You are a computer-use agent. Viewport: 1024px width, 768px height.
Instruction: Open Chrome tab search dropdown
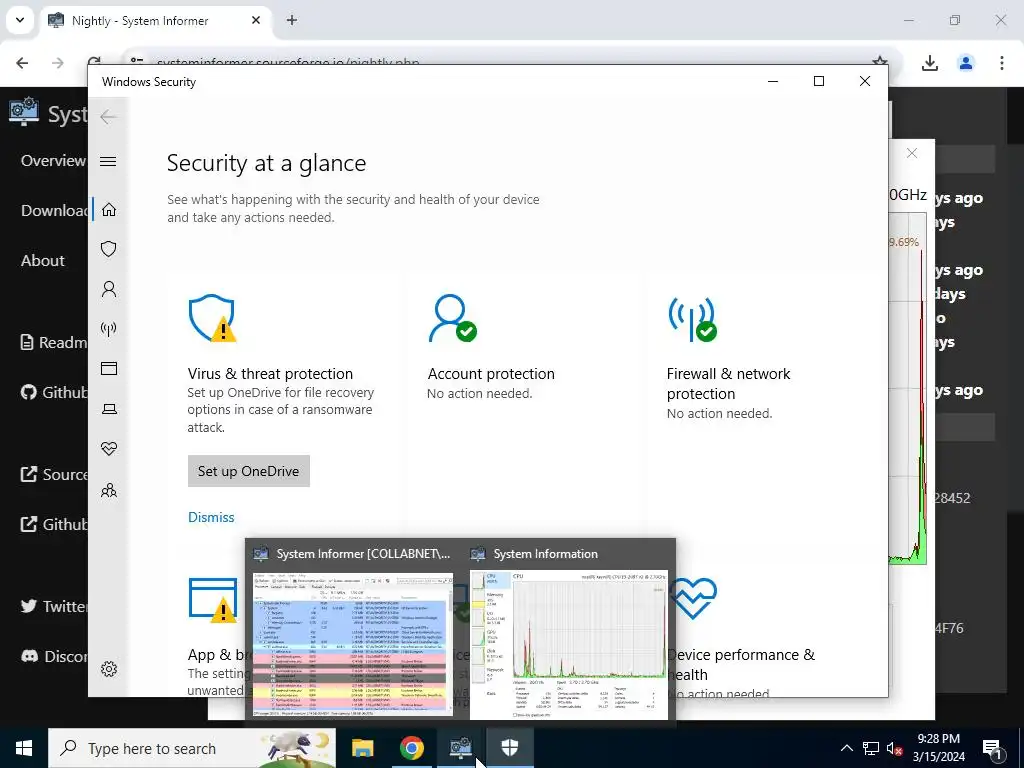click(x=20, y=20)
